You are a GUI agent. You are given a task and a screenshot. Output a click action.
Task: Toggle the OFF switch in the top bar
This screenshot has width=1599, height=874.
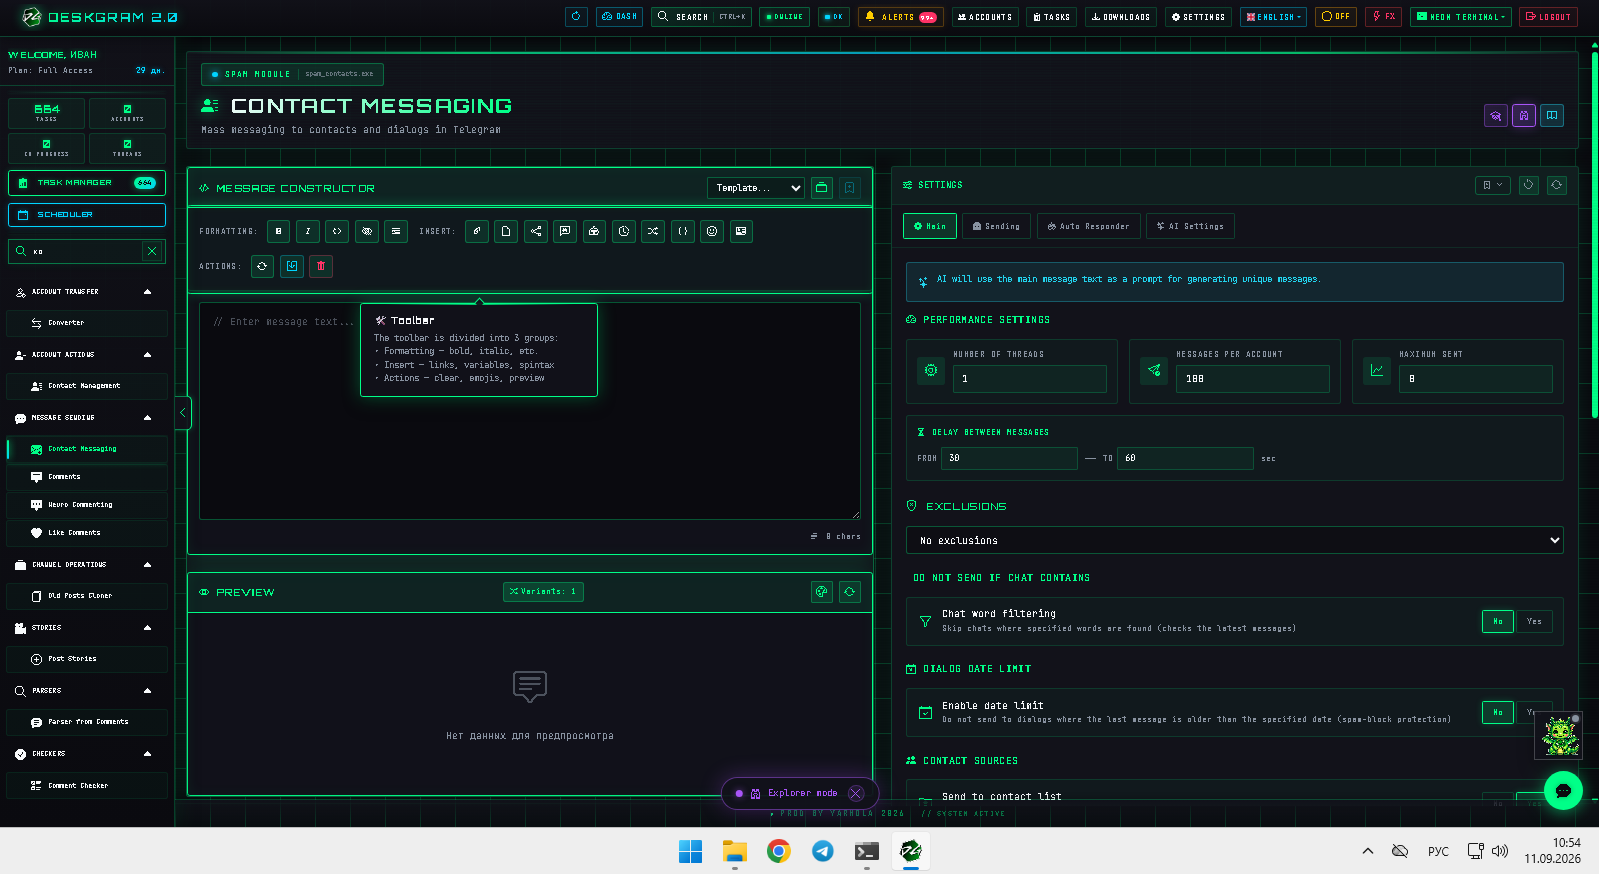pyautogui.click(x=1336, y=17)
